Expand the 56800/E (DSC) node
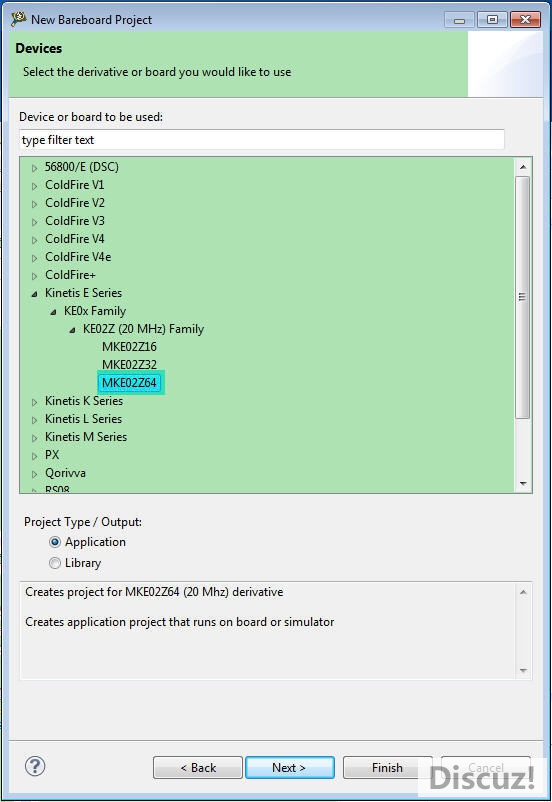Image resolution: width=552 pixels, height=802 pixels. (35, 168)
